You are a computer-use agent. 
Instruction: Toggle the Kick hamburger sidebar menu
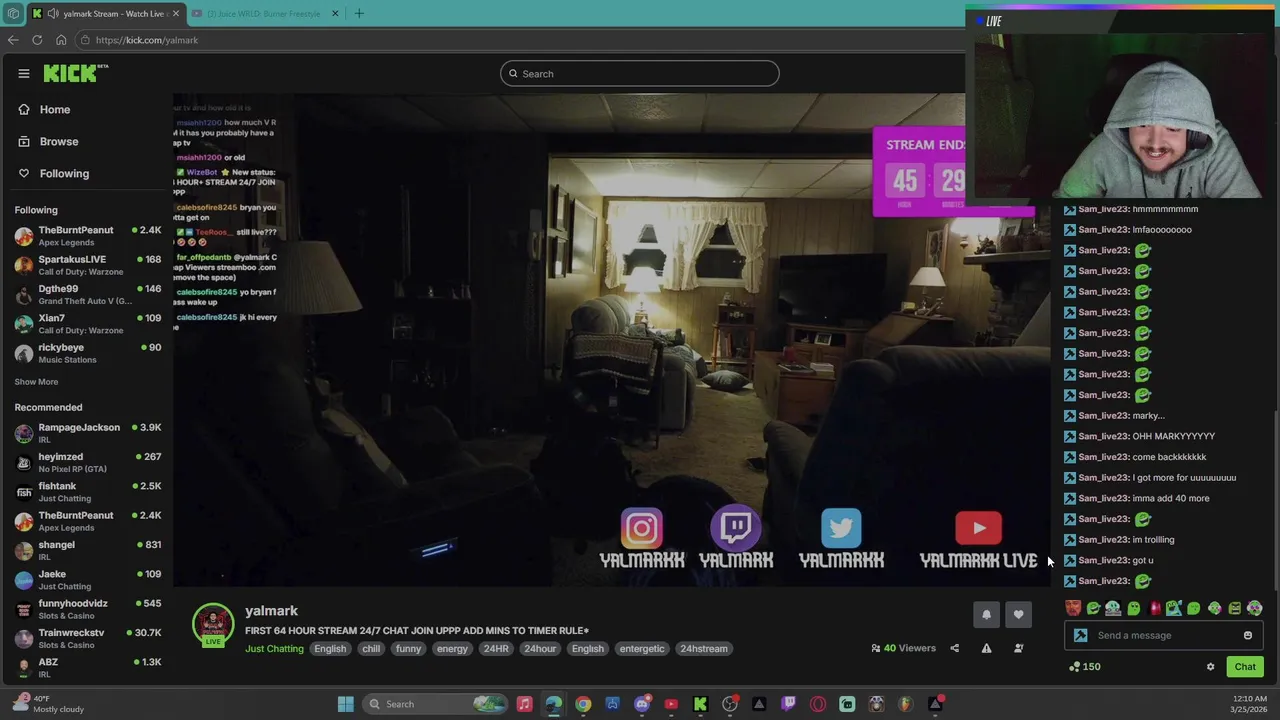[23, 73]
